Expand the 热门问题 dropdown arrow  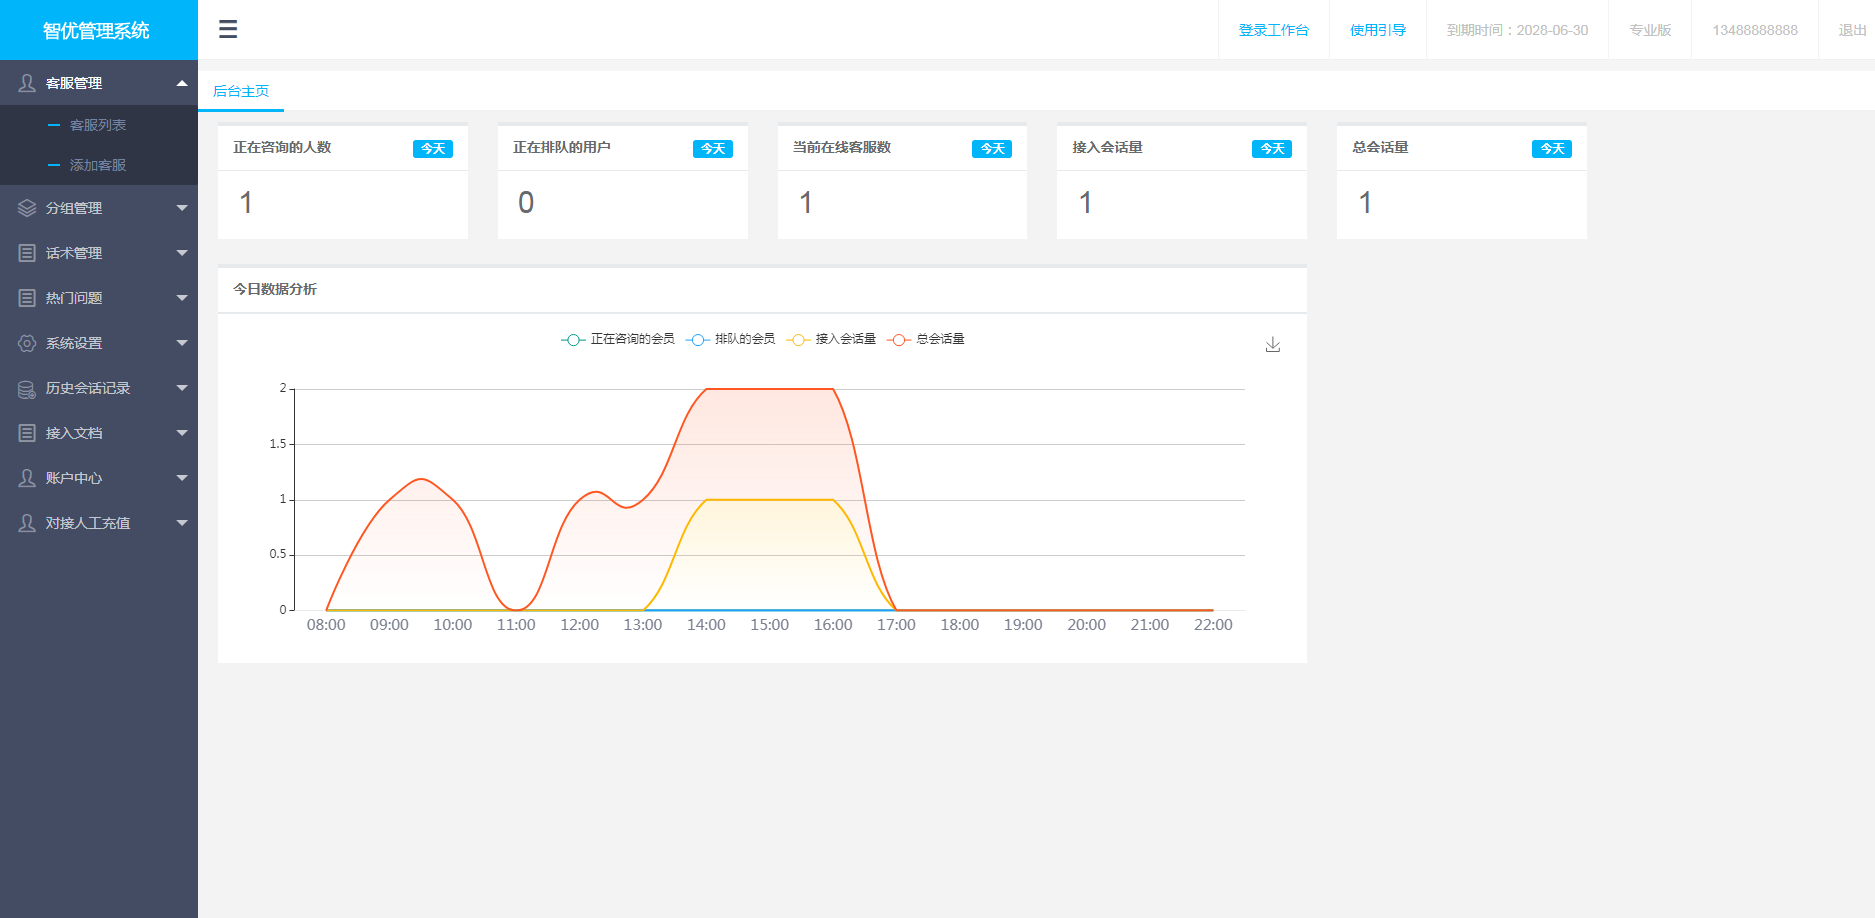182,298
